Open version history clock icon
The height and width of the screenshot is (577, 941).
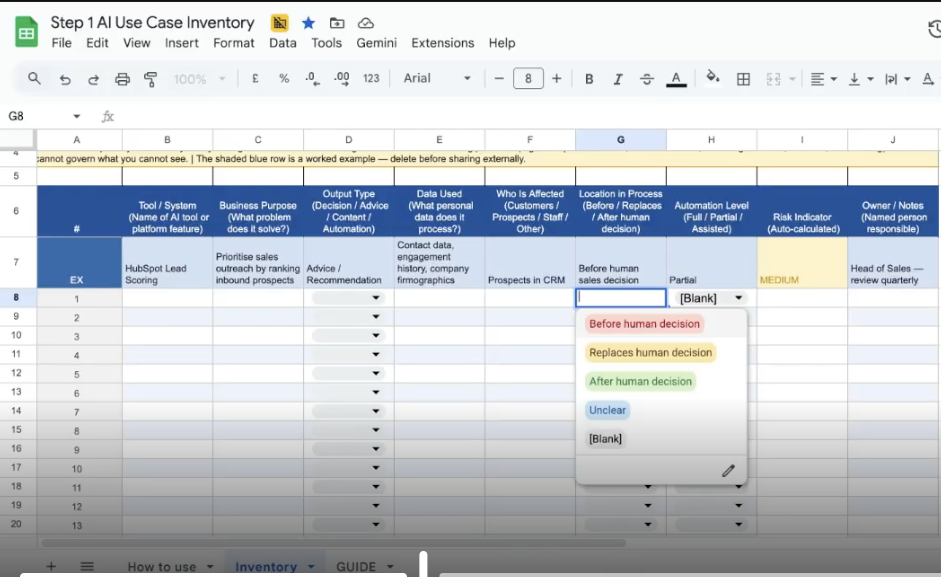(x=934, y=28)
